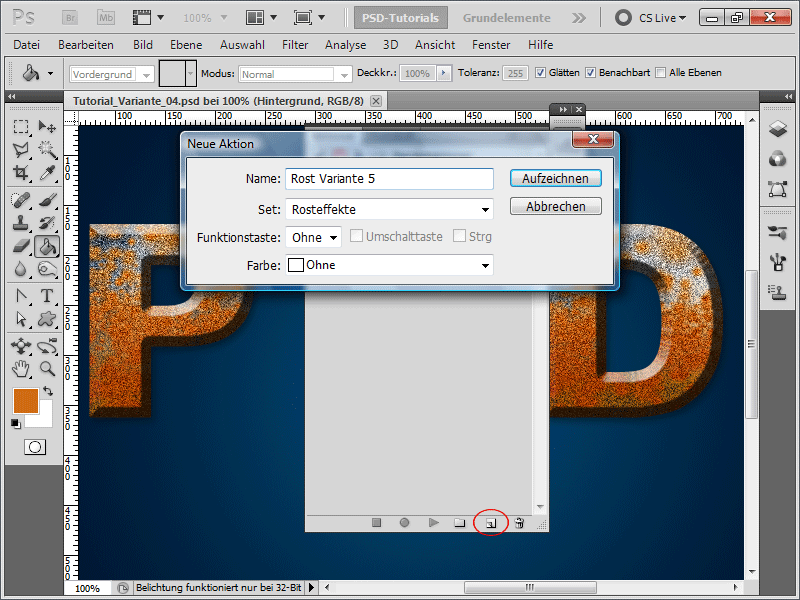Click the create new action icon
This screenshot has height=600, width=800.
tap(491, 523)
